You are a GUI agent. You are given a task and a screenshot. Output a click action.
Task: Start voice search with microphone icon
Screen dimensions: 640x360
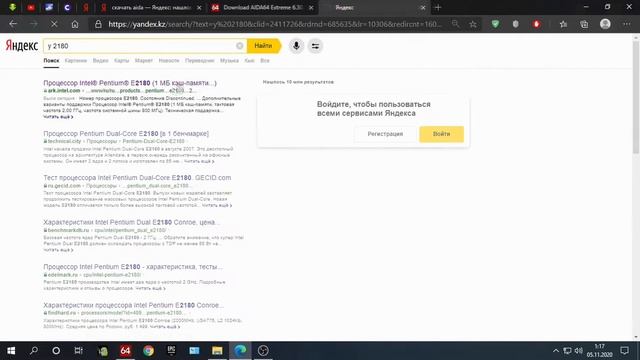coord(296,46)
